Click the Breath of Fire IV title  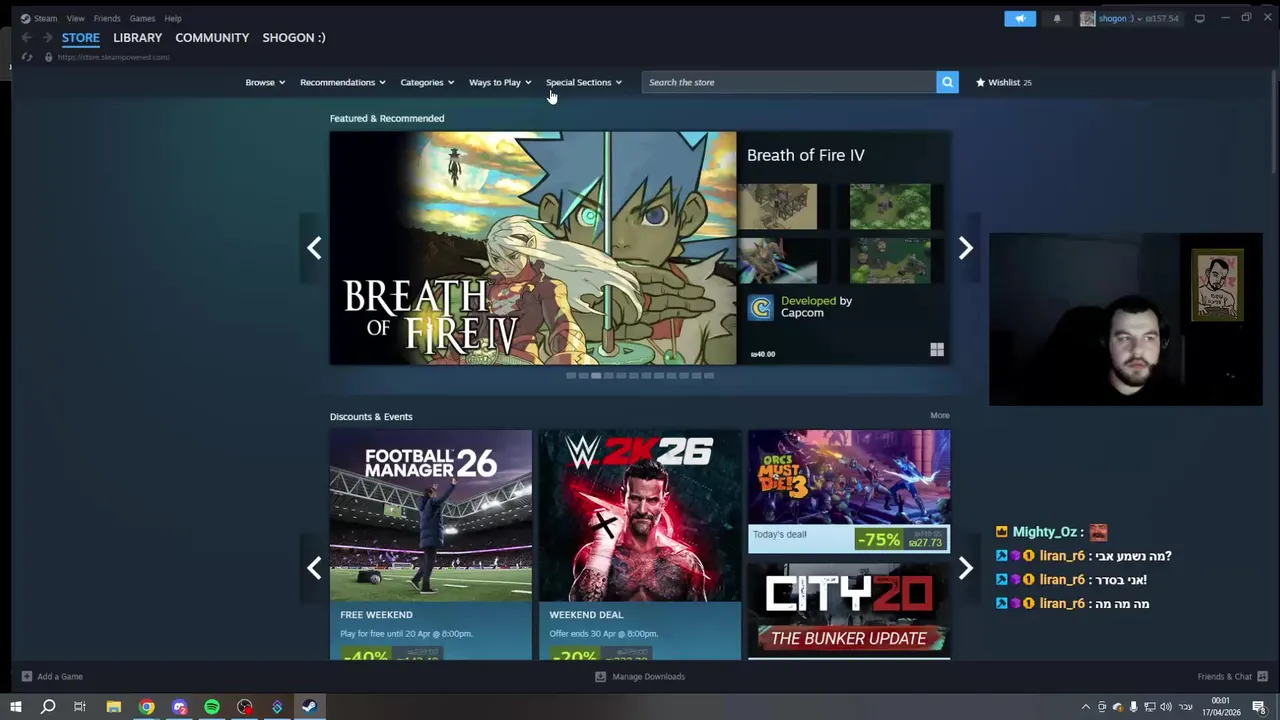(806, 155)
